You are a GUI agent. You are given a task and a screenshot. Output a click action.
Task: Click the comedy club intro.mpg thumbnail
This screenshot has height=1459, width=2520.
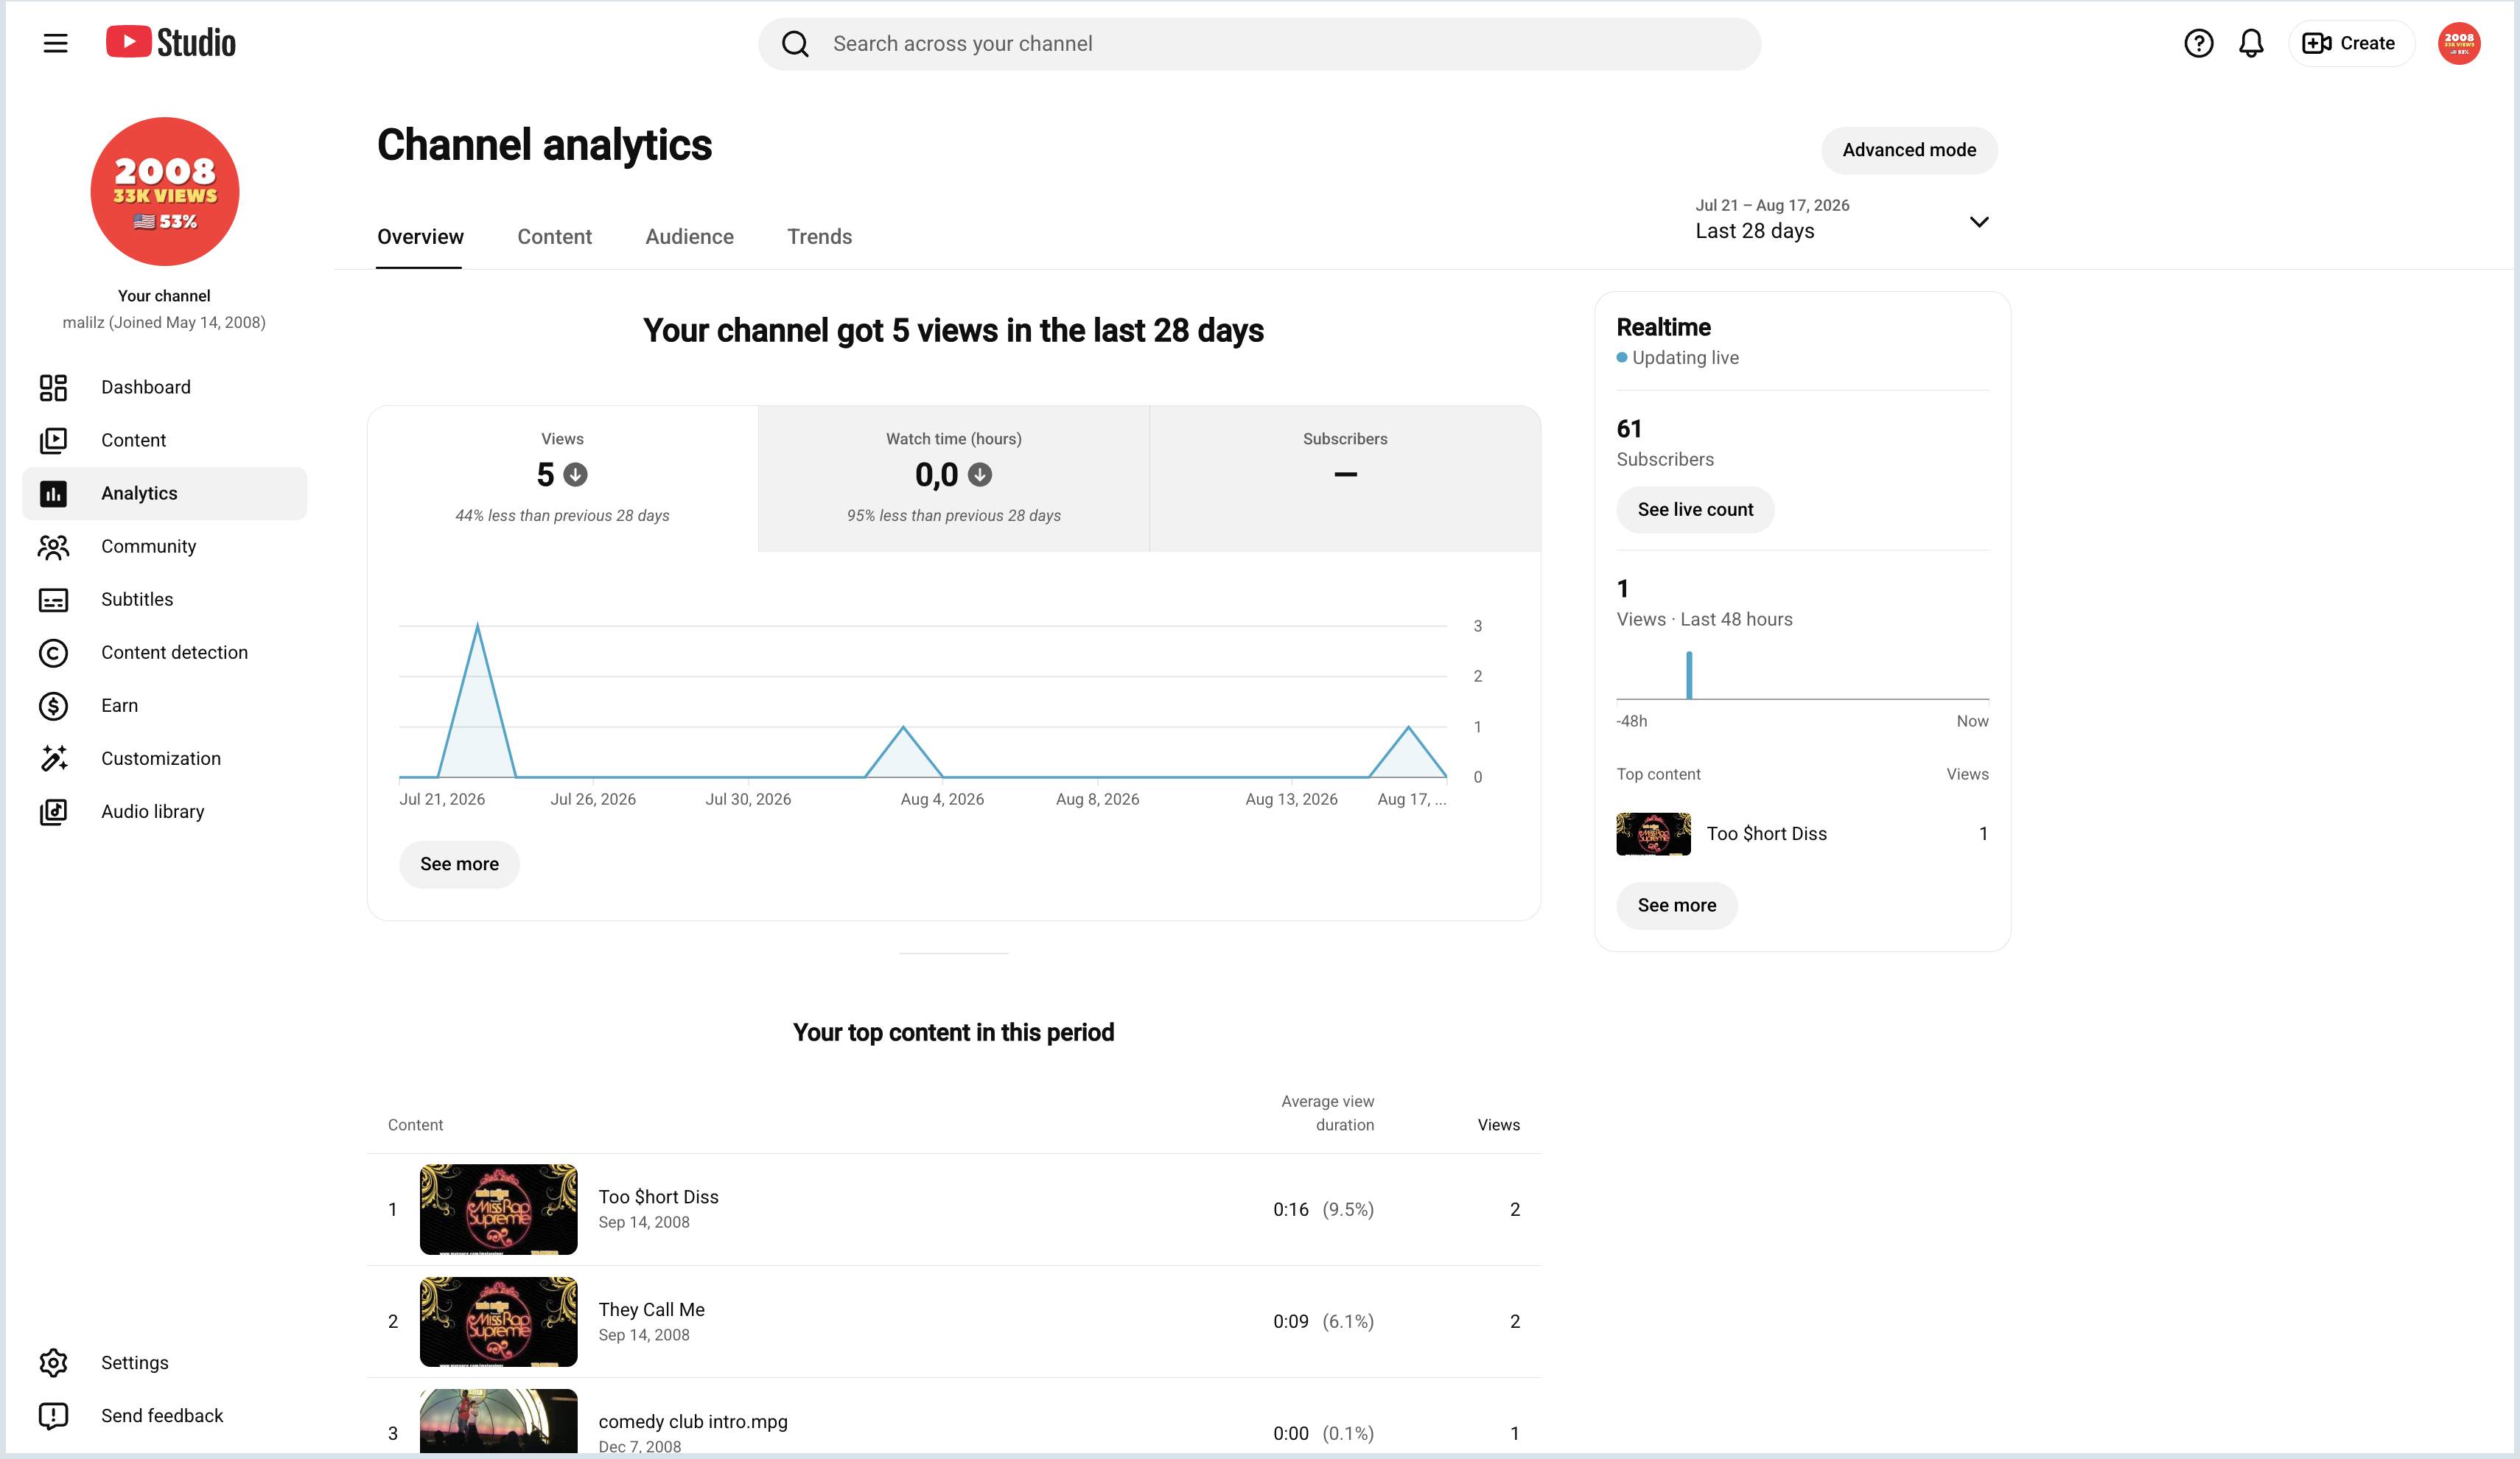pyautogui.click(x=498, y=1421)
